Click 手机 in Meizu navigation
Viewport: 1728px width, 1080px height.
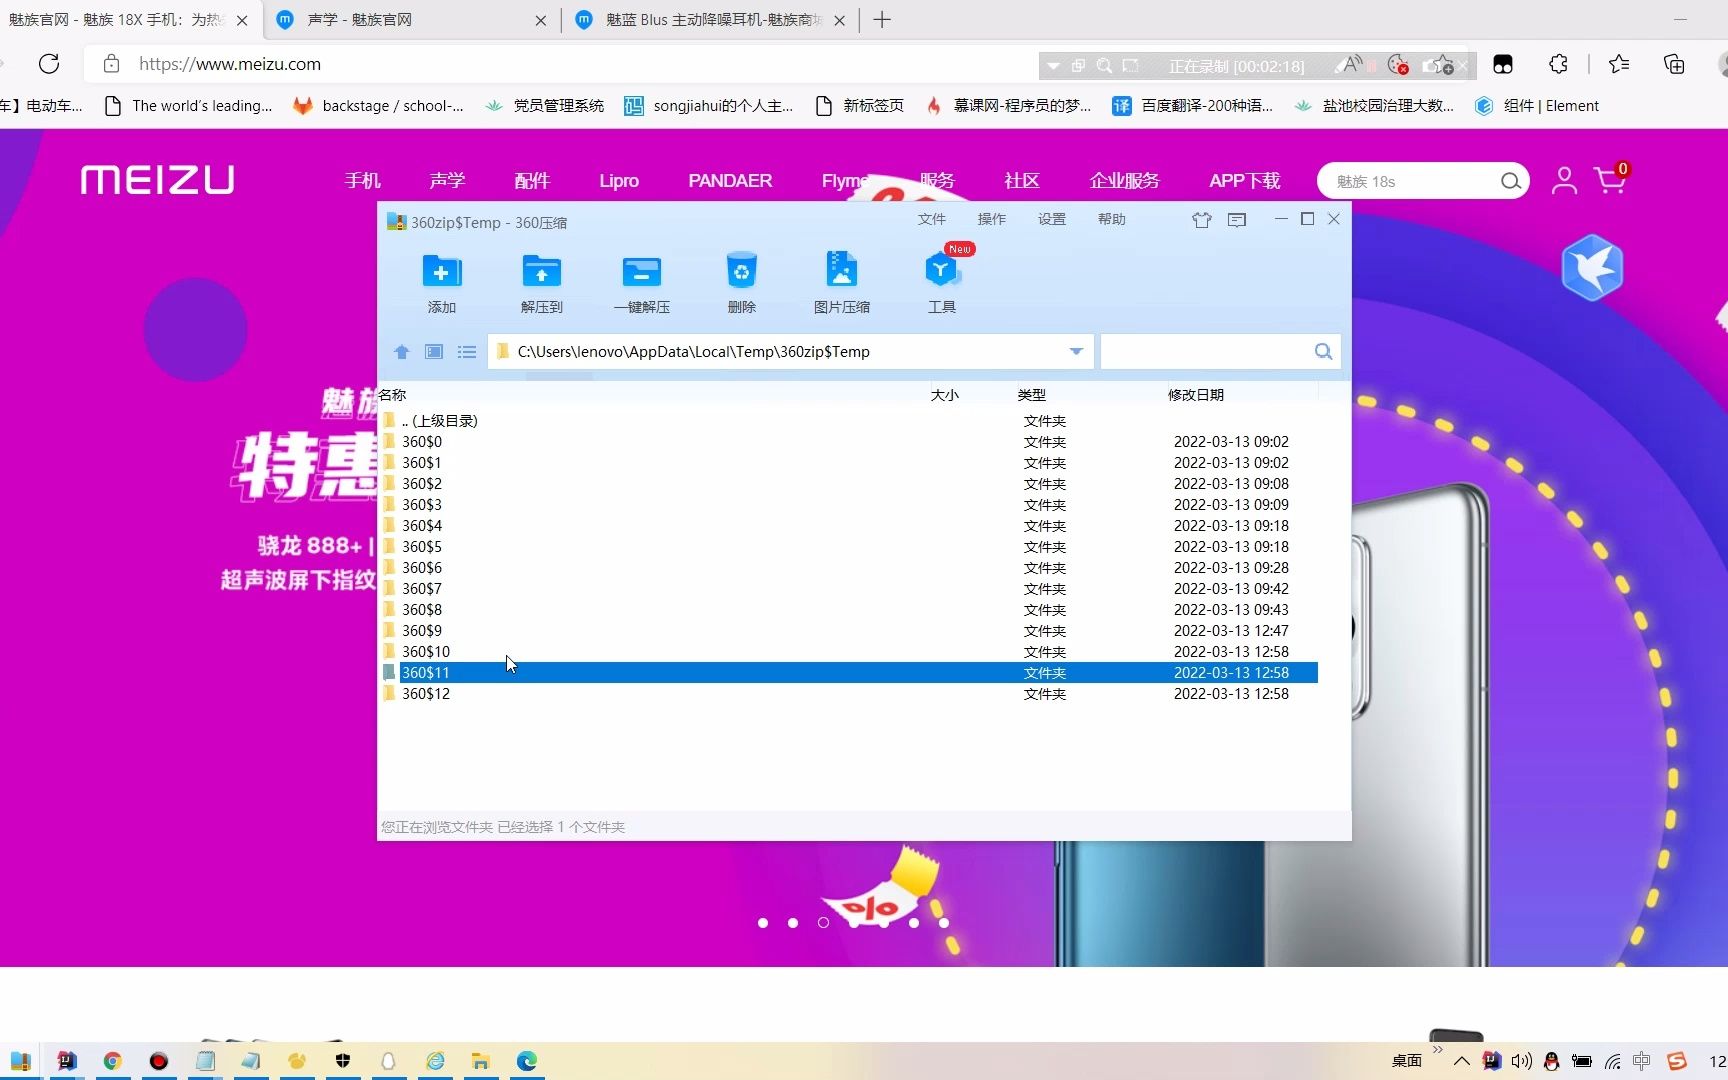pyautogui.click(x=362, y=181)
